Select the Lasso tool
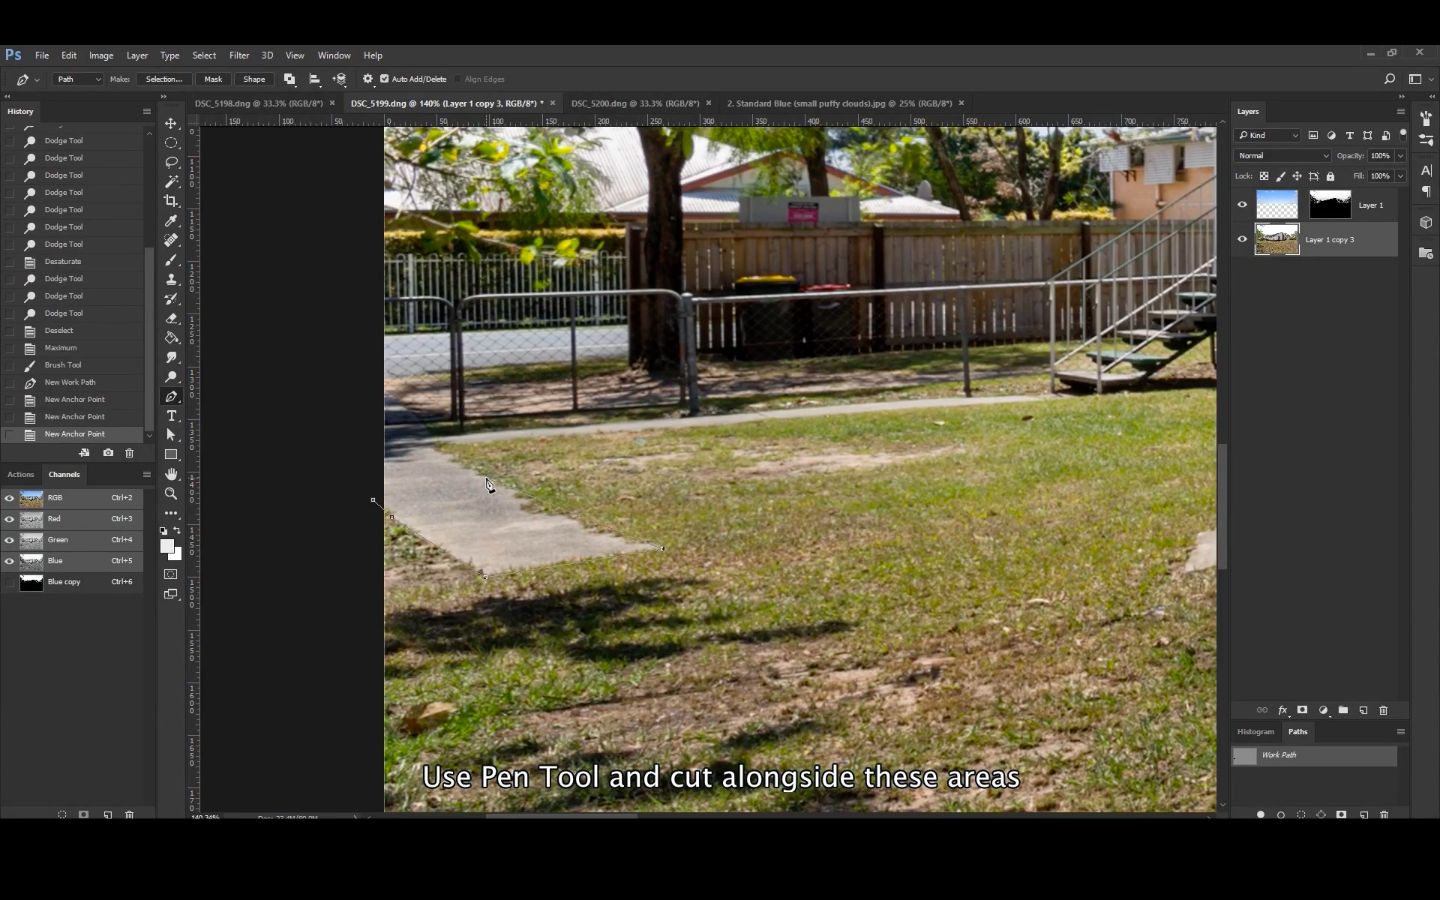The height and width of the screenshot is (900, 1440). pyautogui.click(x=171, y=162)
